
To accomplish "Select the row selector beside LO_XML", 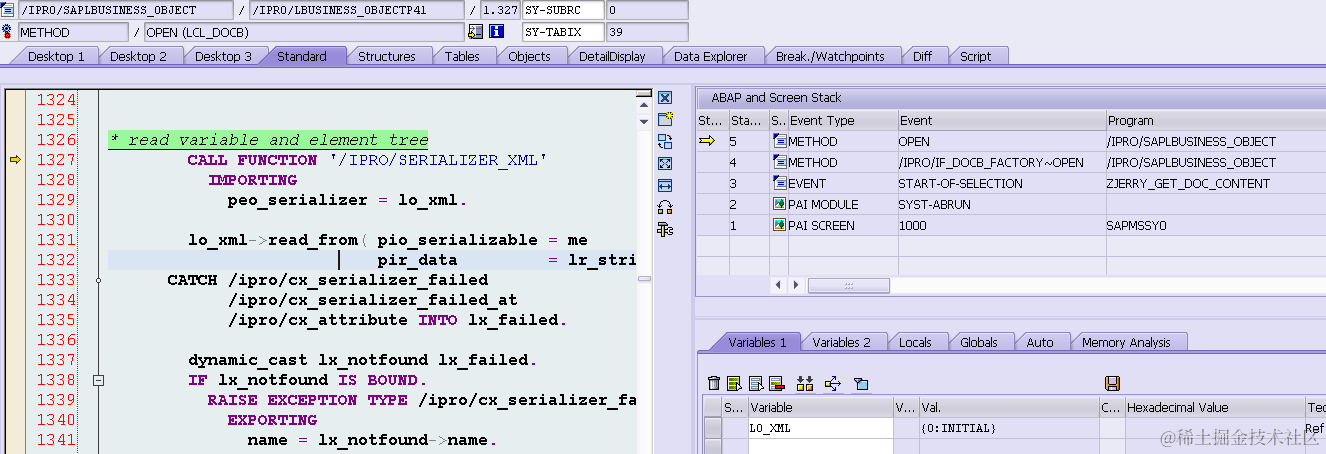I will (x=712, y=428).
